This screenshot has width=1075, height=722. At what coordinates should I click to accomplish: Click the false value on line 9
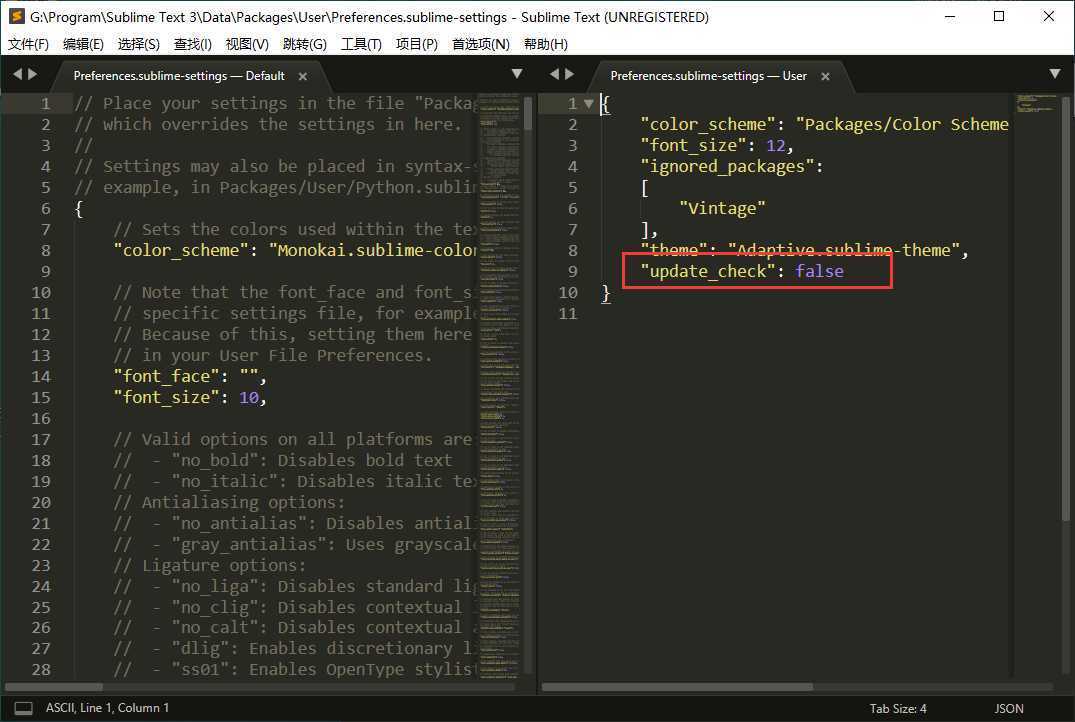pos(819,272)
